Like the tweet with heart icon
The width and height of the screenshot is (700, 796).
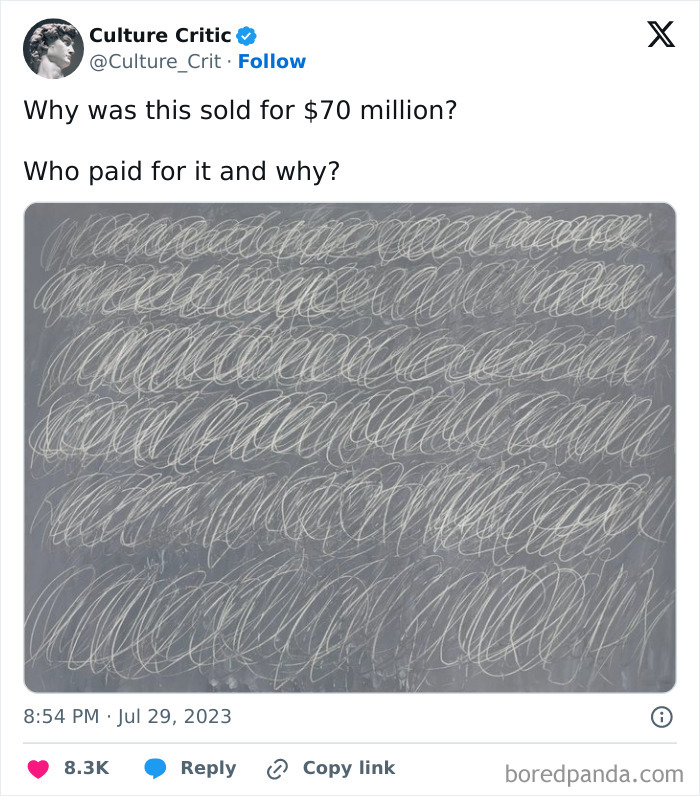point(38,769)
